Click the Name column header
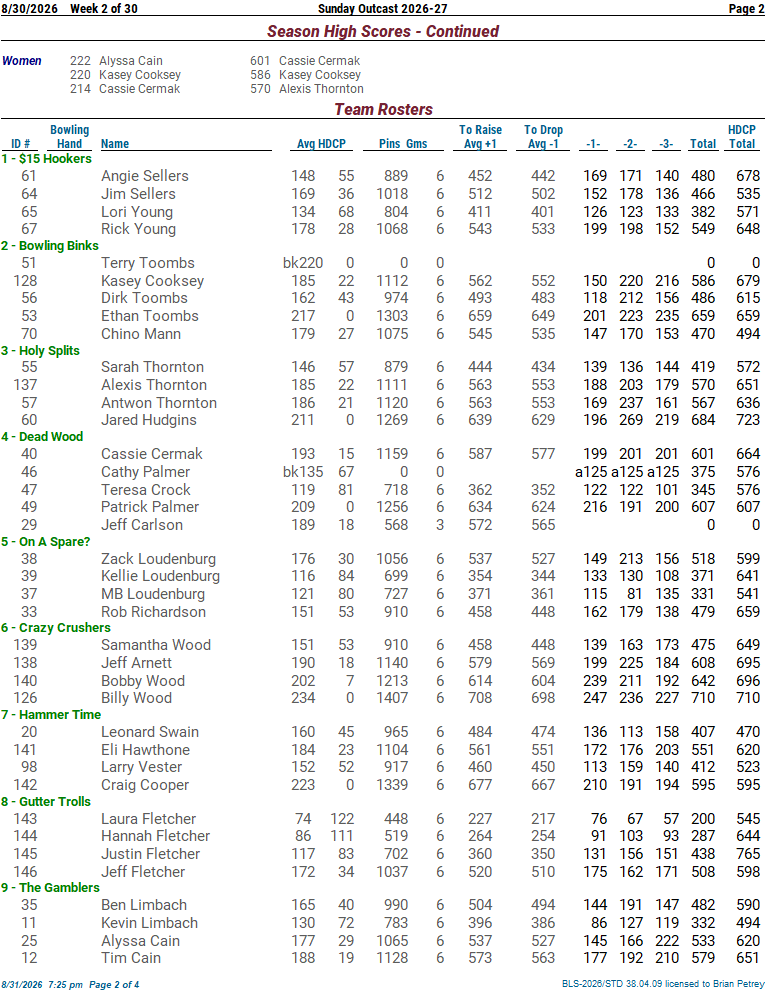 coord(115,143)
